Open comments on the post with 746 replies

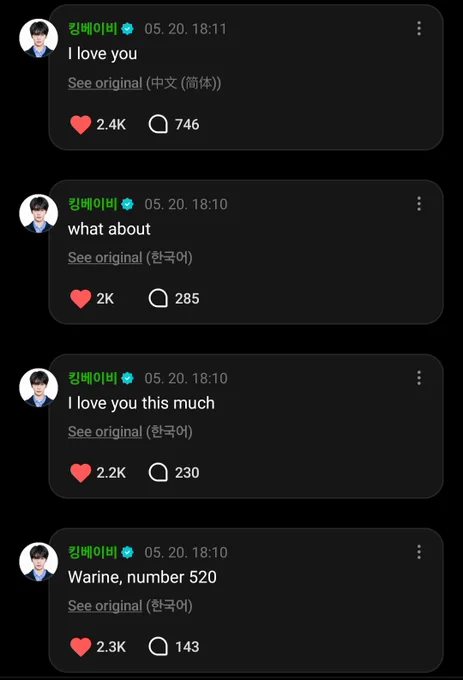click(x=158, y=124)
